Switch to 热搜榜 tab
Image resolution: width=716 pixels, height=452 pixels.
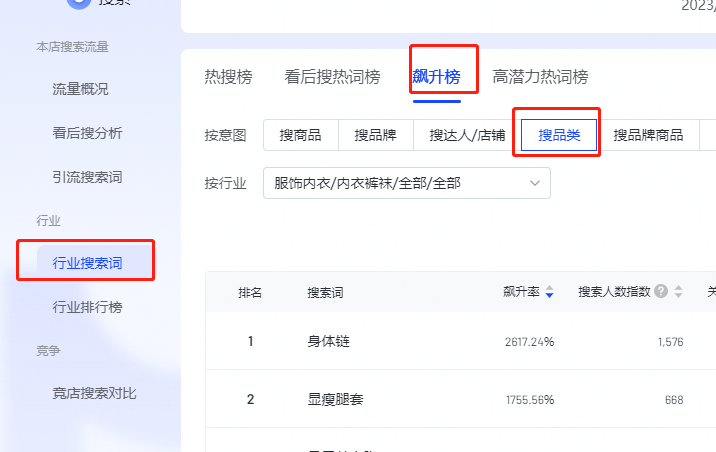(x=228, y=76)
